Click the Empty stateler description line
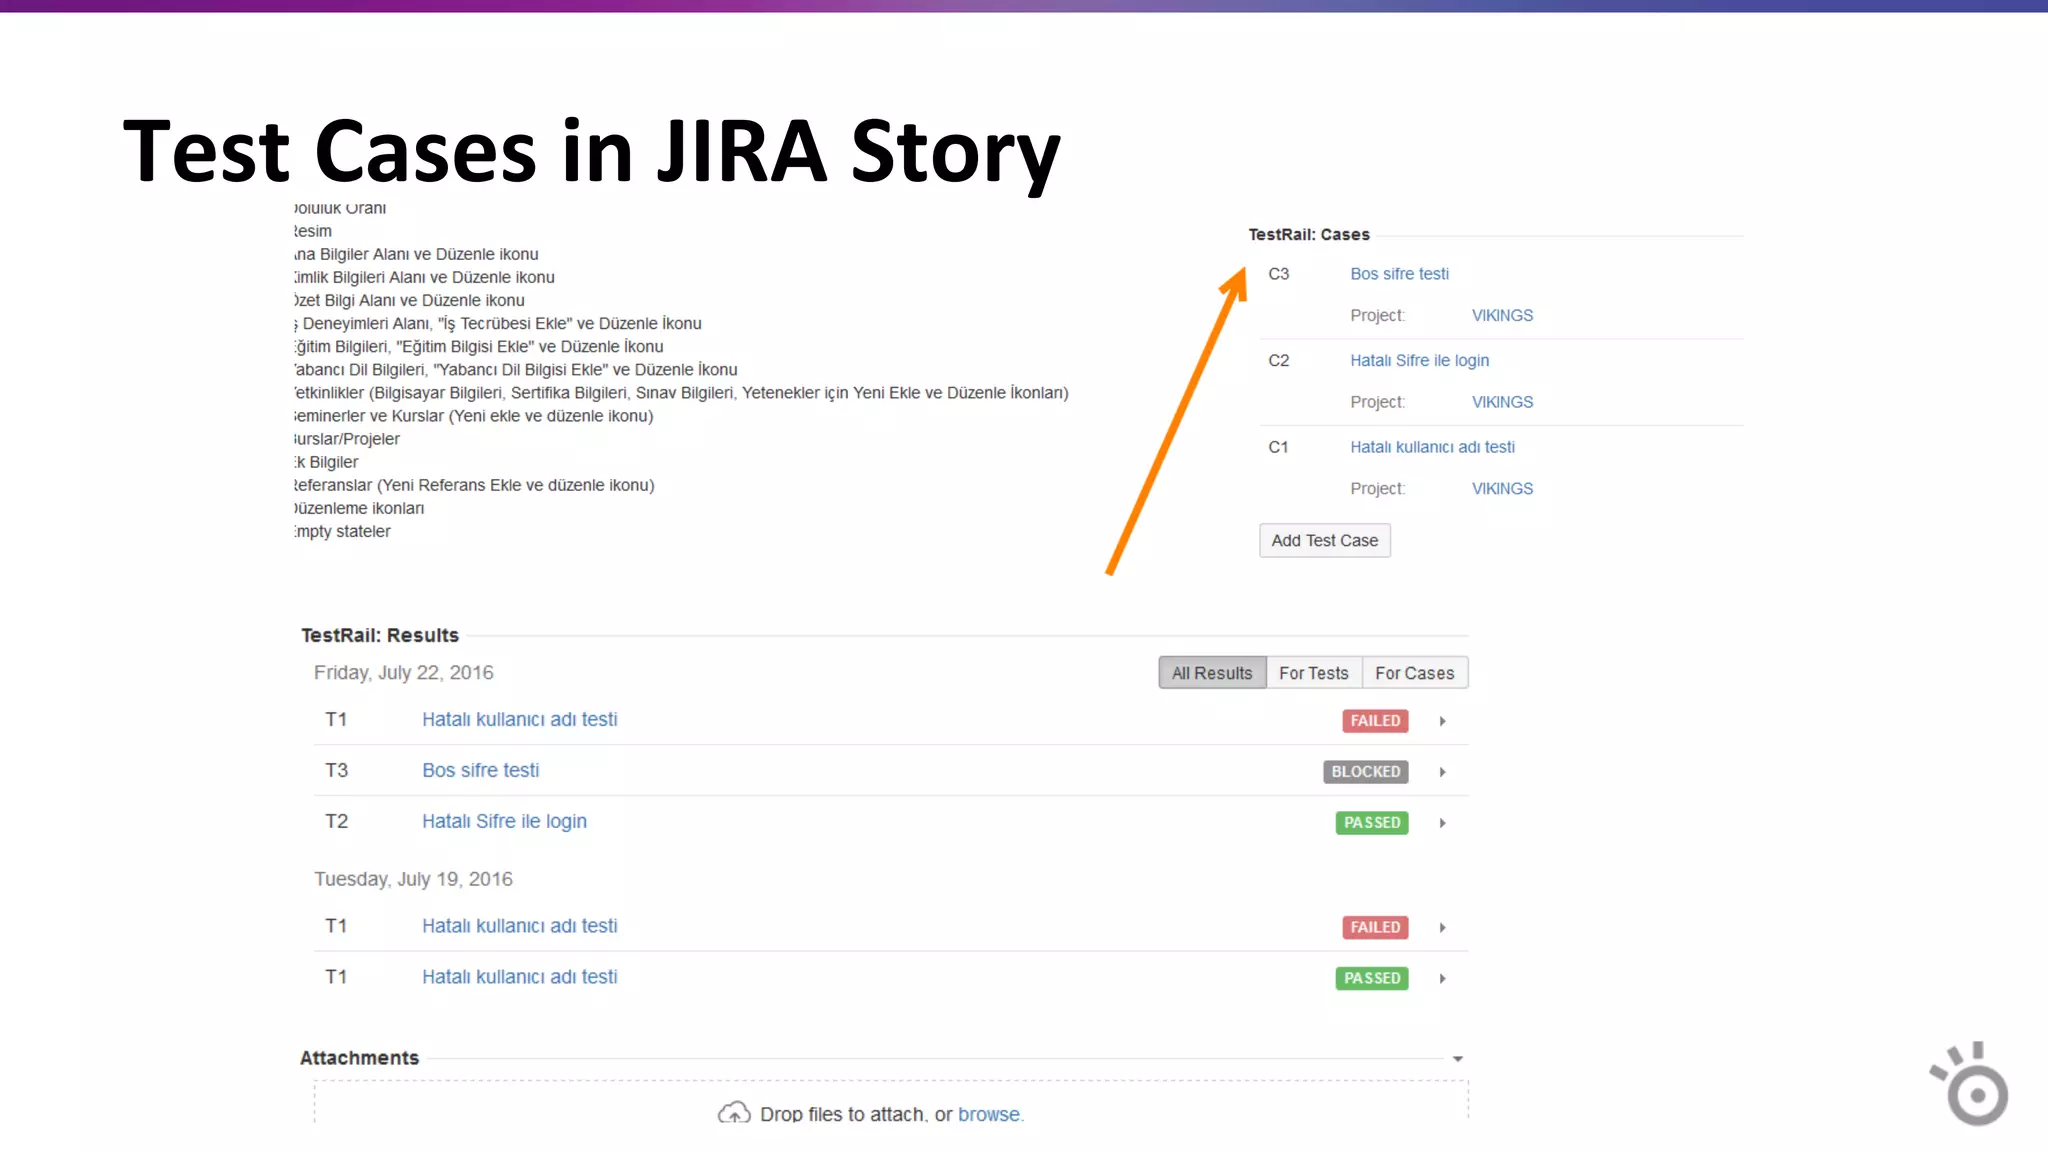This screenshot has width=2048, height=1152. click(x=342, y=531)
